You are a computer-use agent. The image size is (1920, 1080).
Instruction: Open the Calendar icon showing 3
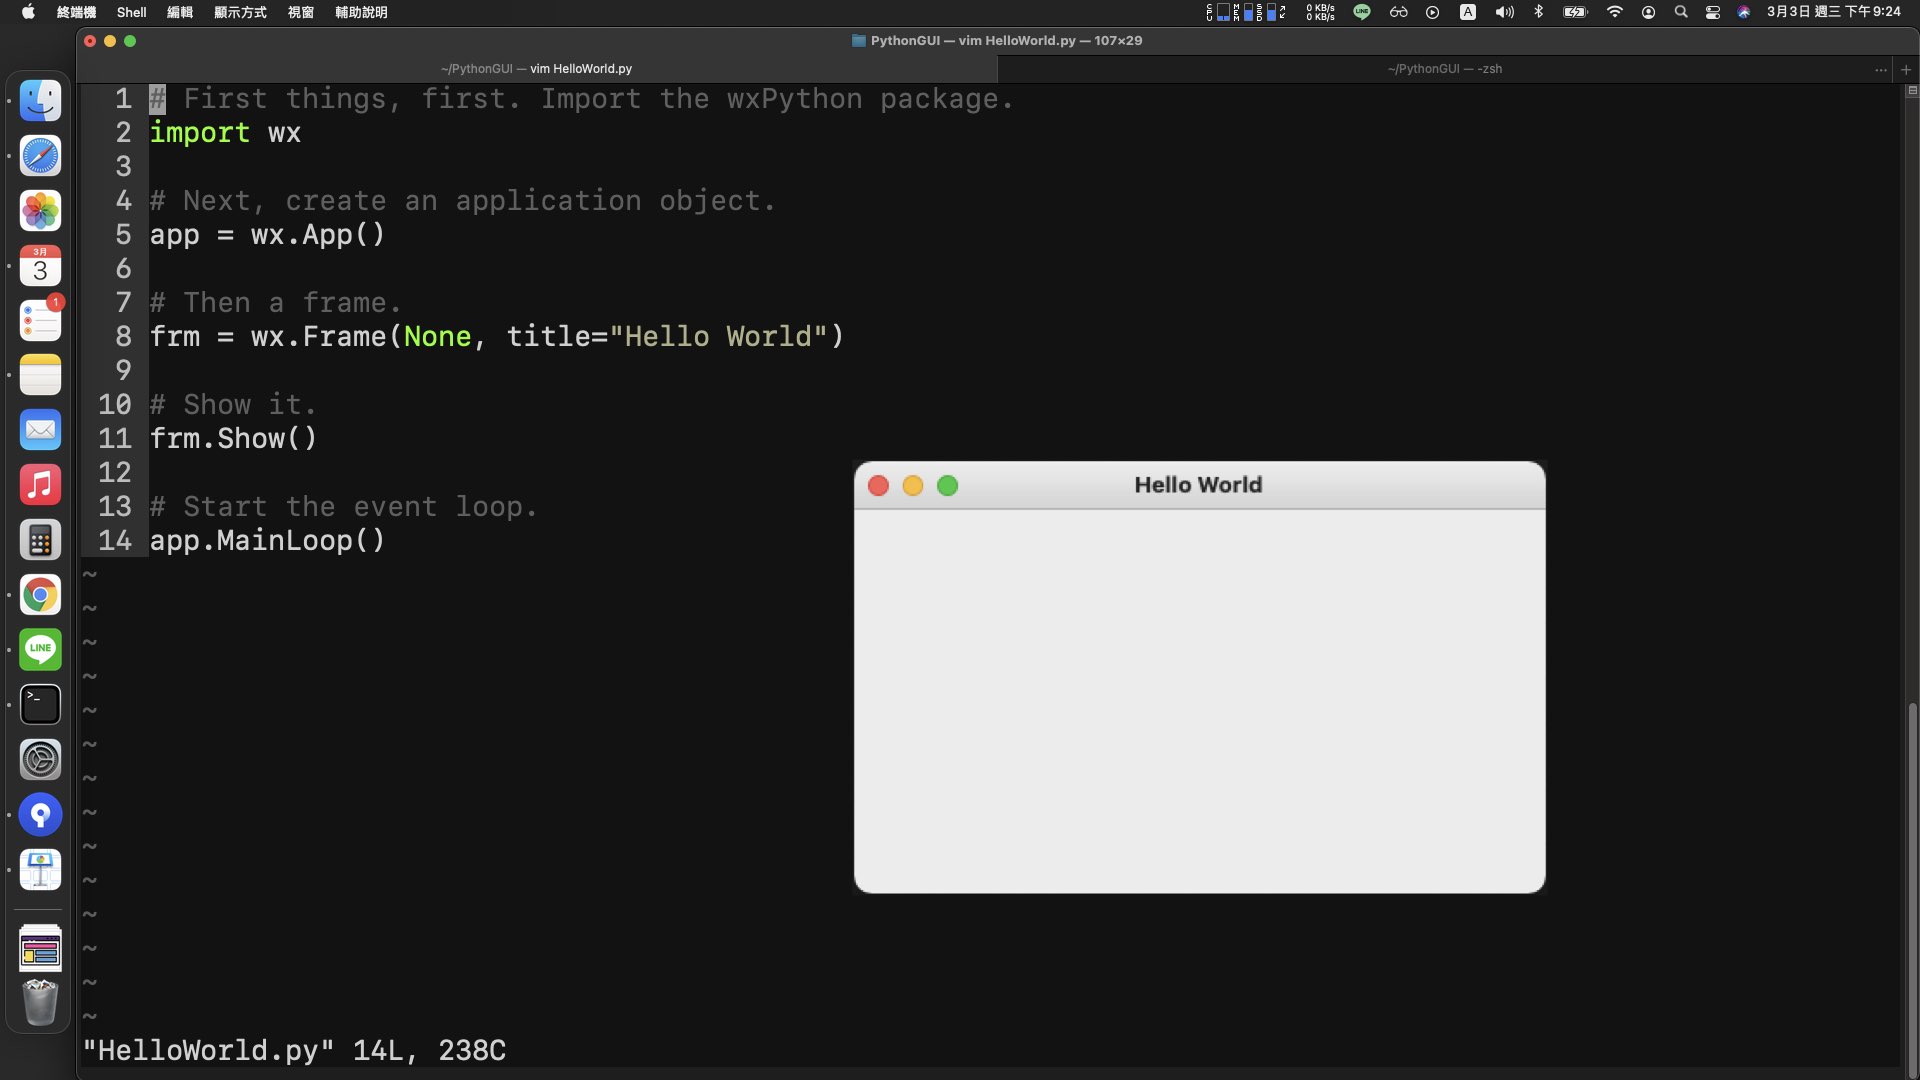(x=40, y=266)
